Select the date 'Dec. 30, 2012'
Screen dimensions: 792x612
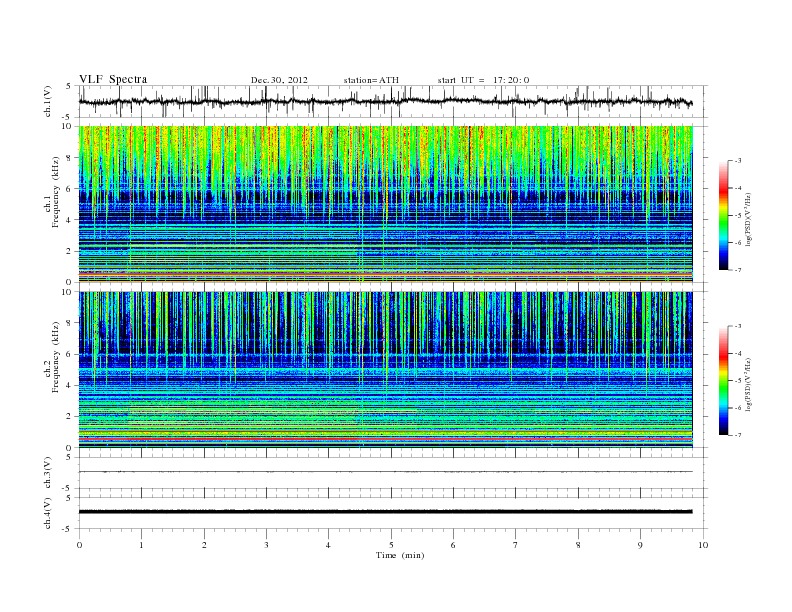279,80
